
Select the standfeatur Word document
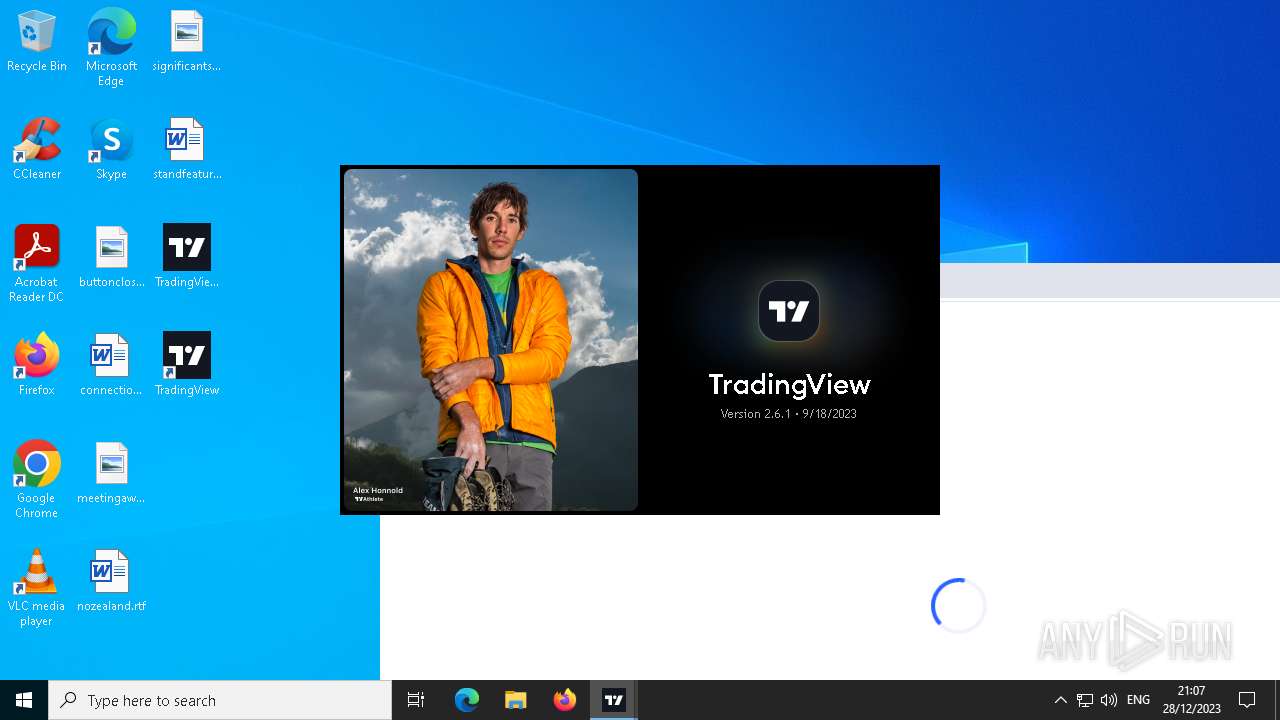tap(186, 149)
